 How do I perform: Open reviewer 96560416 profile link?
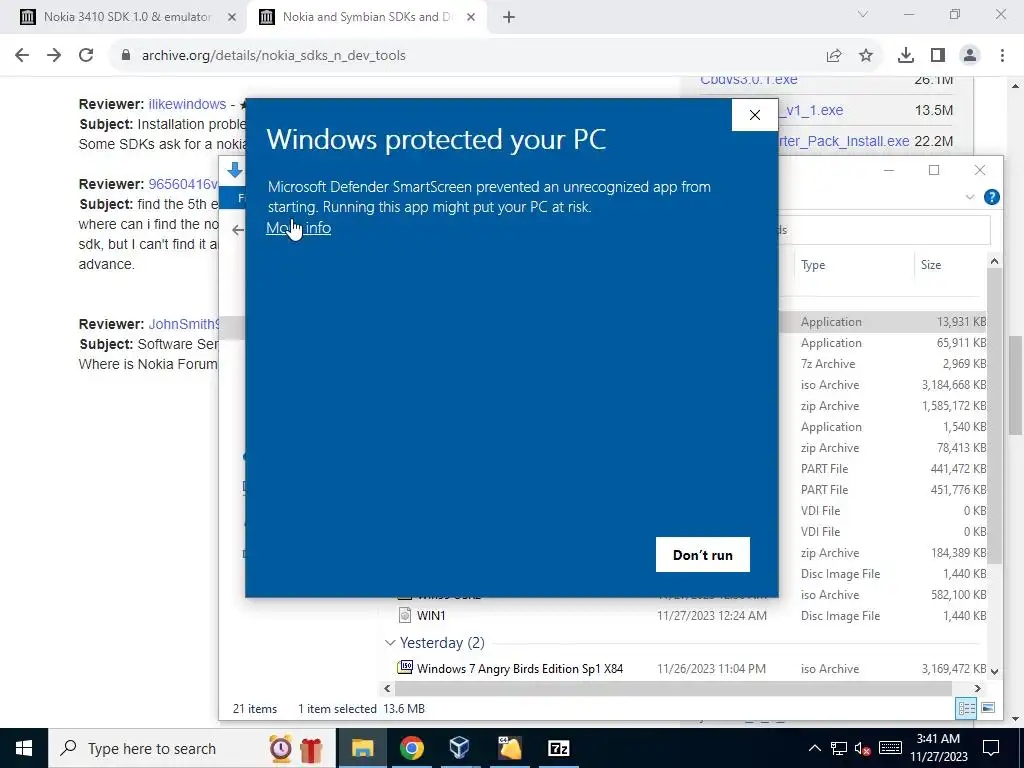pos(183,184)
